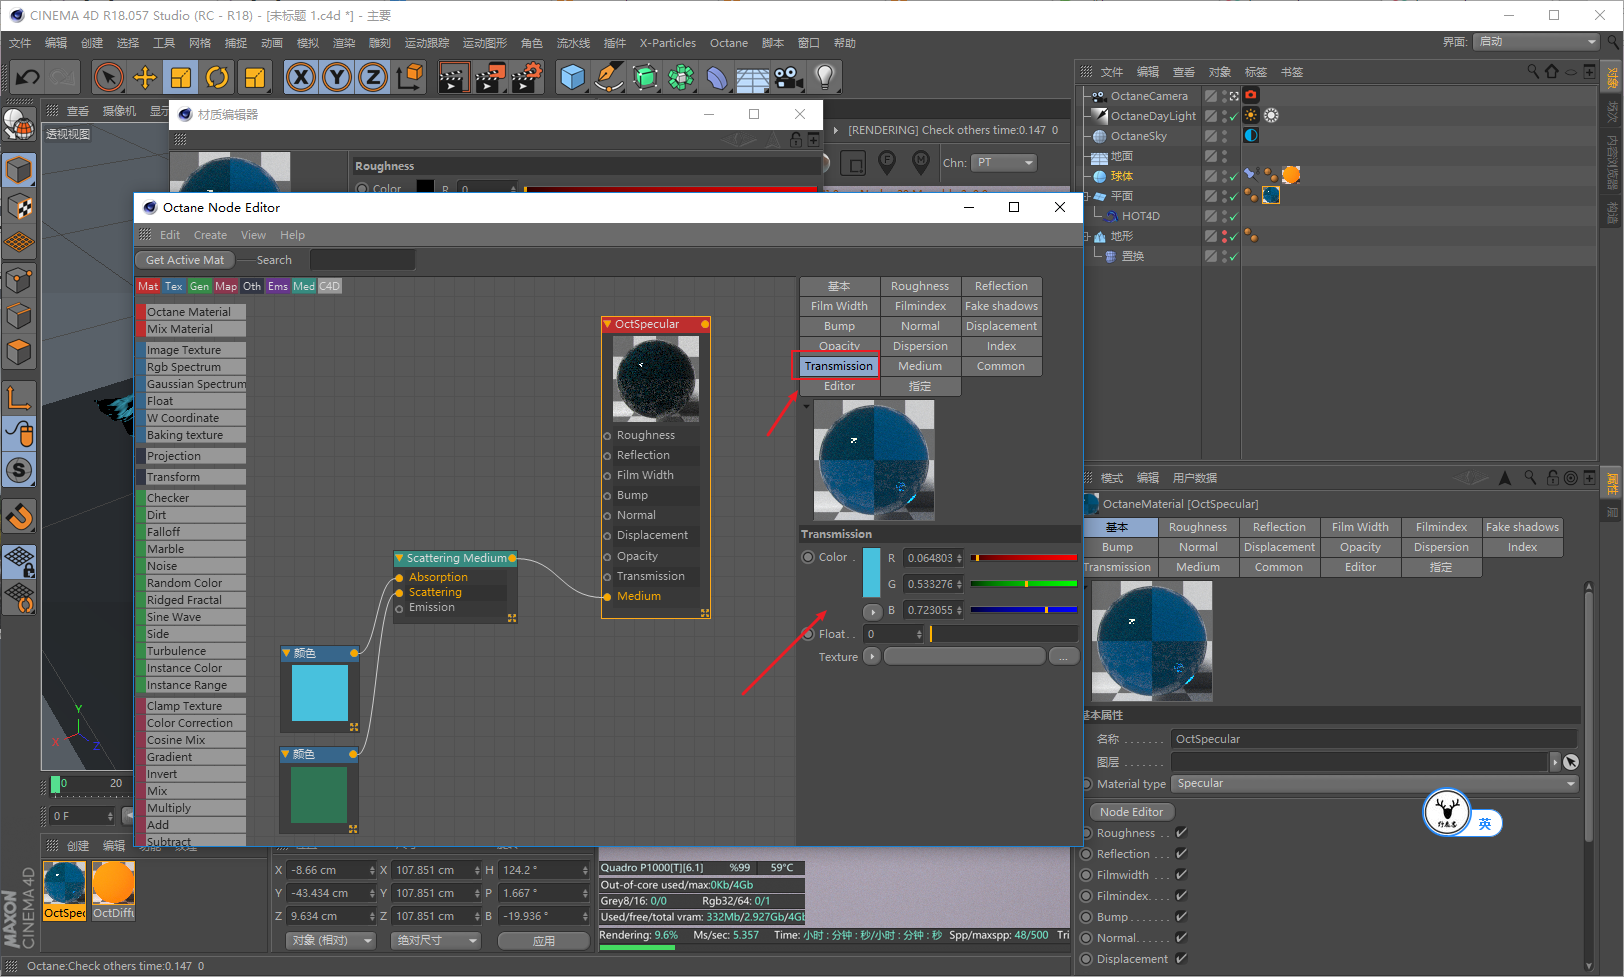
Task: Click the Texture browse ellipsis button
Action: click(x=1064, y=656)
